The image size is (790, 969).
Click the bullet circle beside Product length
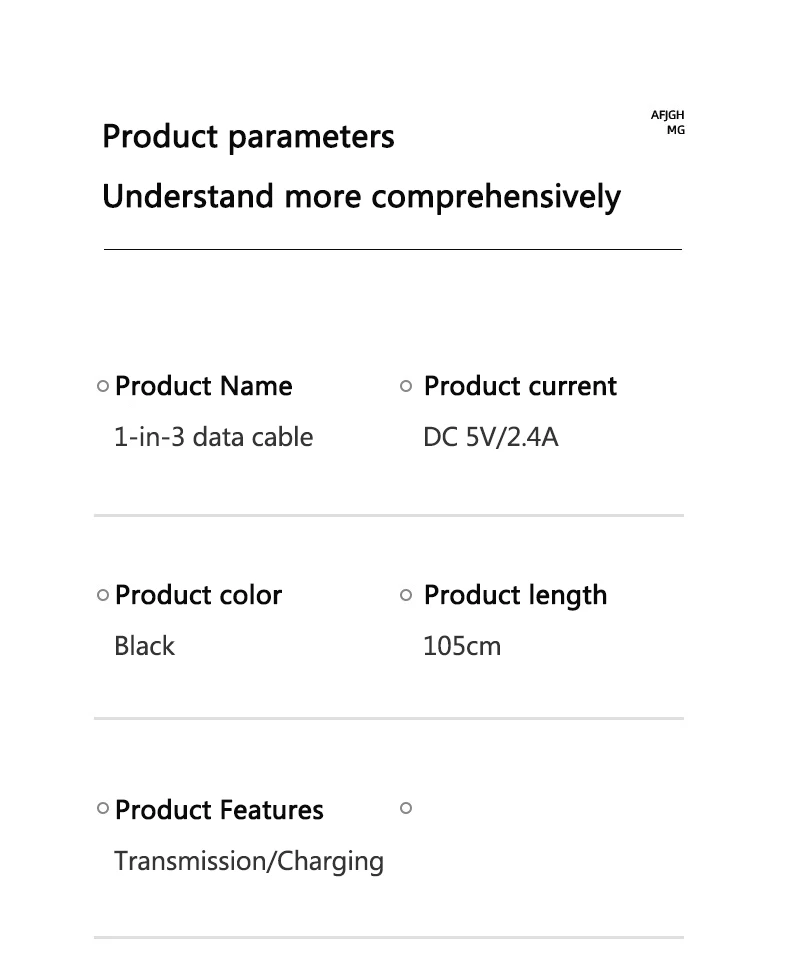point(406,595)
